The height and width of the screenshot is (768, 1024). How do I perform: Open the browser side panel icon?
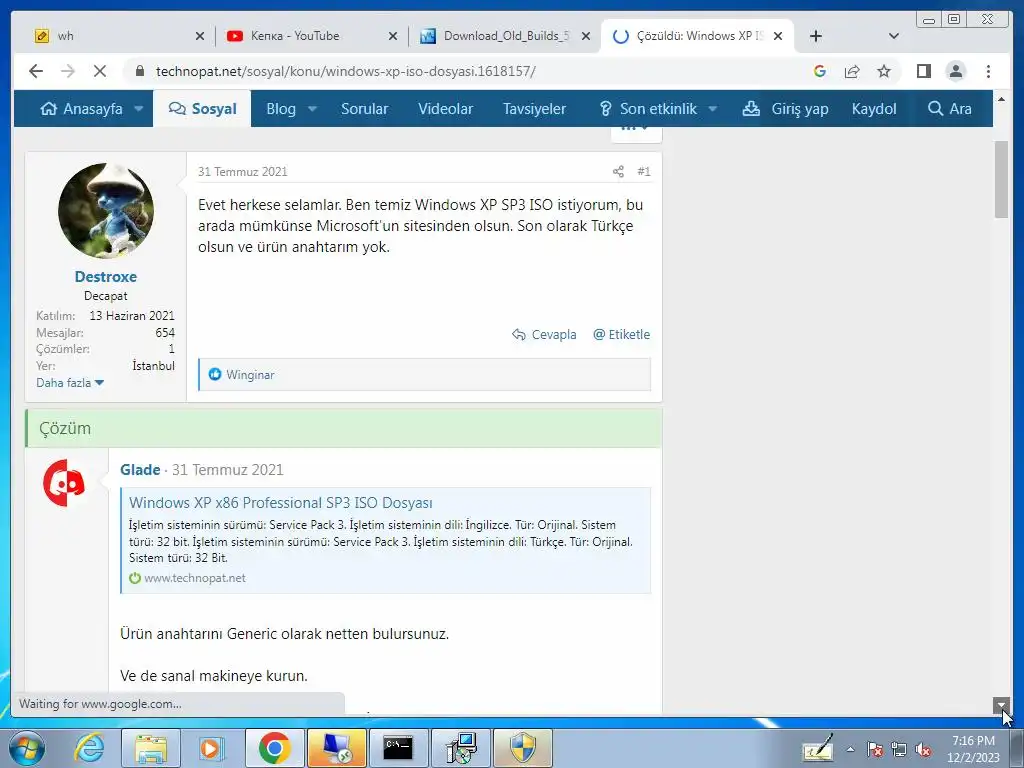[x=923, y=71]
